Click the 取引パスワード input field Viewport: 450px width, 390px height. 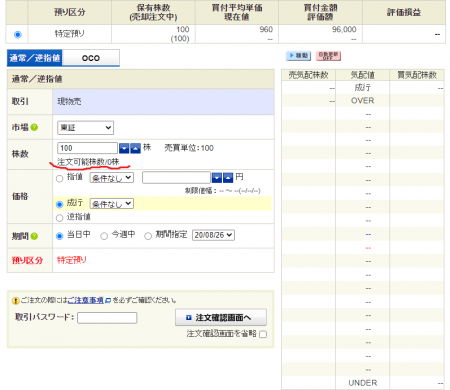[x=107, y=318]
